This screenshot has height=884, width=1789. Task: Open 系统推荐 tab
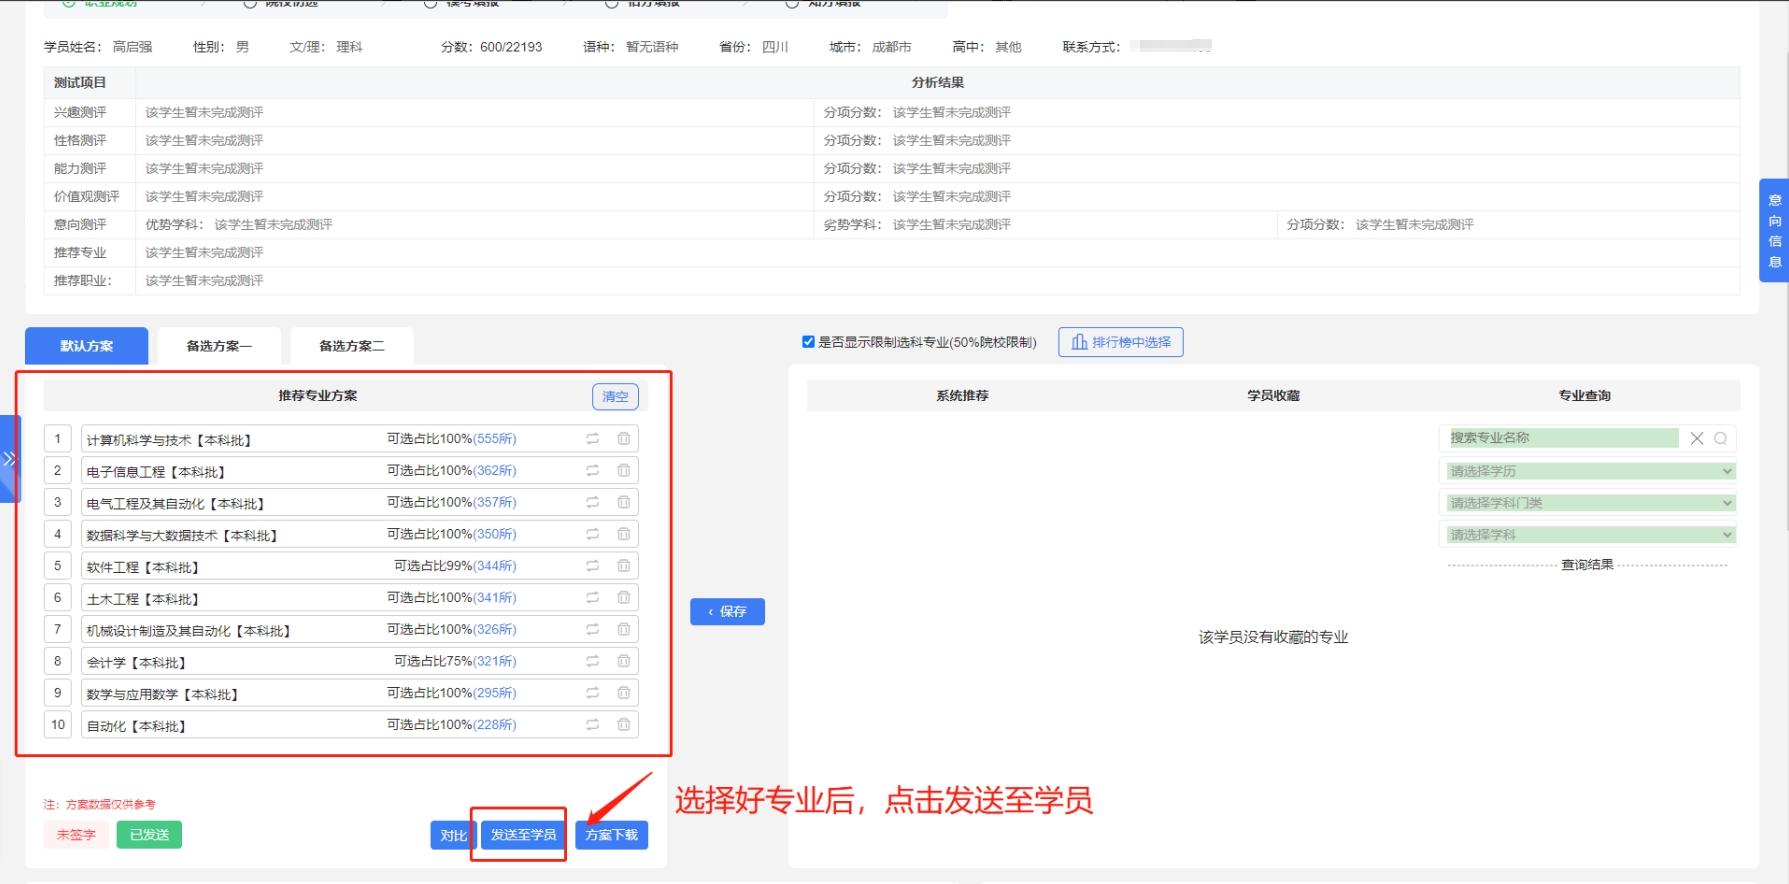962,396
